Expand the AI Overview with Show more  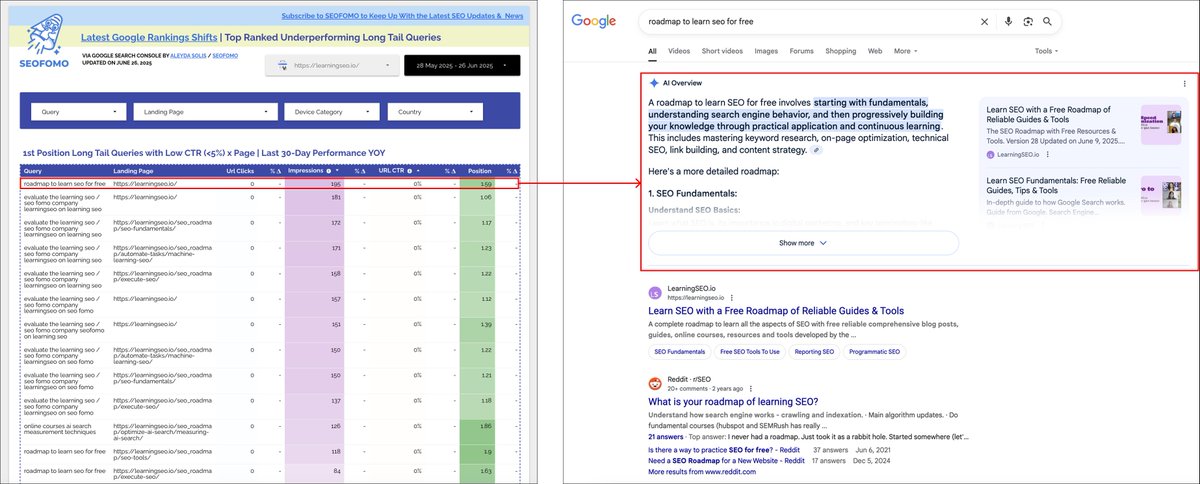(x=803, y=243)
